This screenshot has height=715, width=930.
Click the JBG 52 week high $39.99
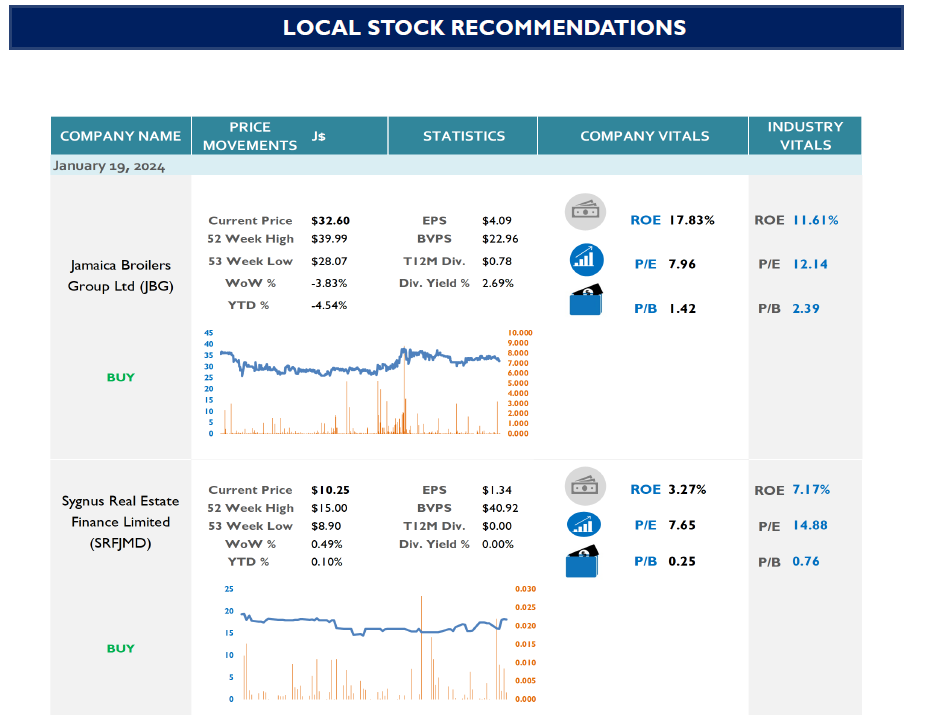329,238
